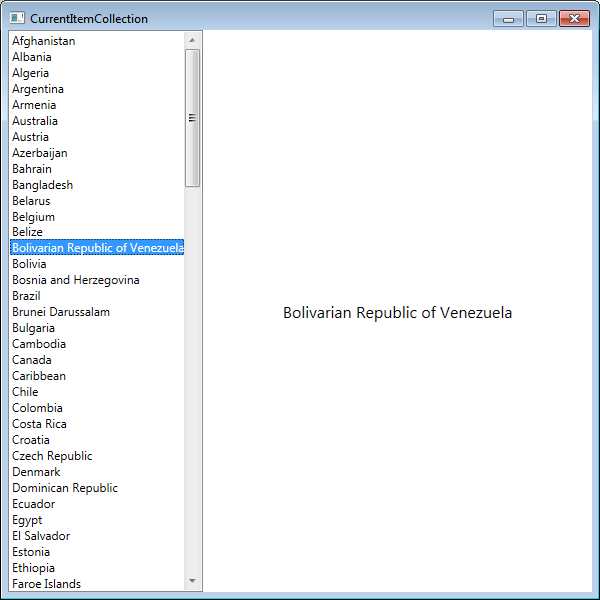The width and height of the screenshot is (600, 600).
Task: Select Brunei Darussalam in the list
Action: click(x=97, y=312)
